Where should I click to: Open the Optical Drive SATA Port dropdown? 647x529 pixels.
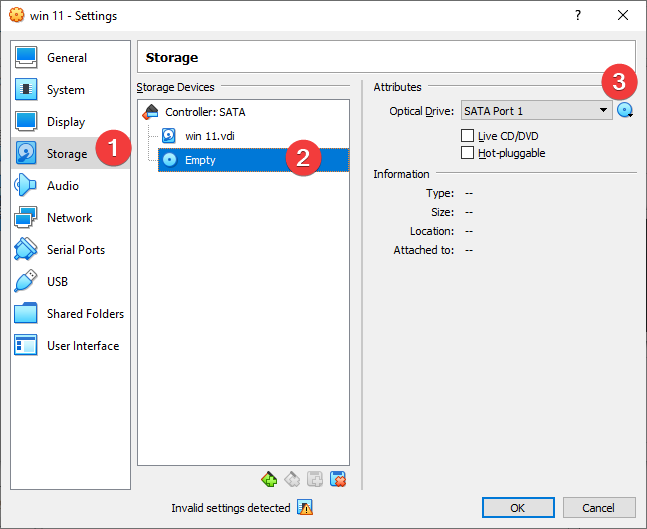click(536, 111)
